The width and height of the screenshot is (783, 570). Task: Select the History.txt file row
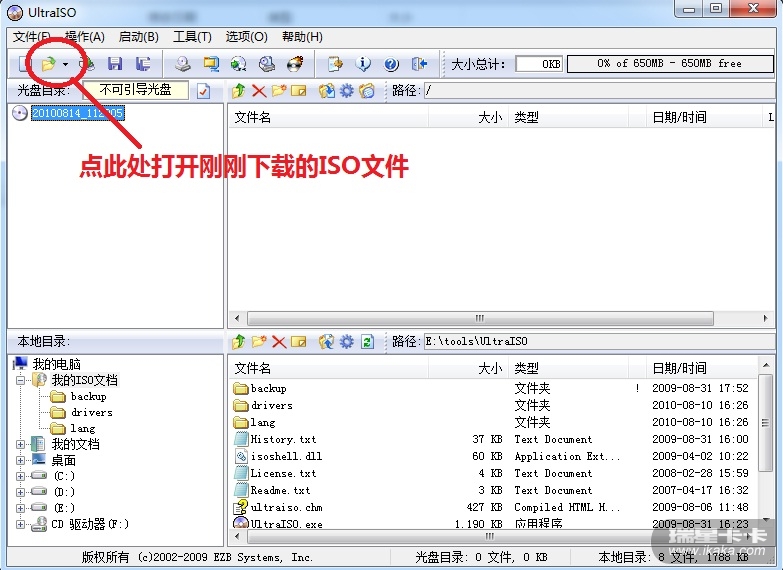(x=491, y=439)
